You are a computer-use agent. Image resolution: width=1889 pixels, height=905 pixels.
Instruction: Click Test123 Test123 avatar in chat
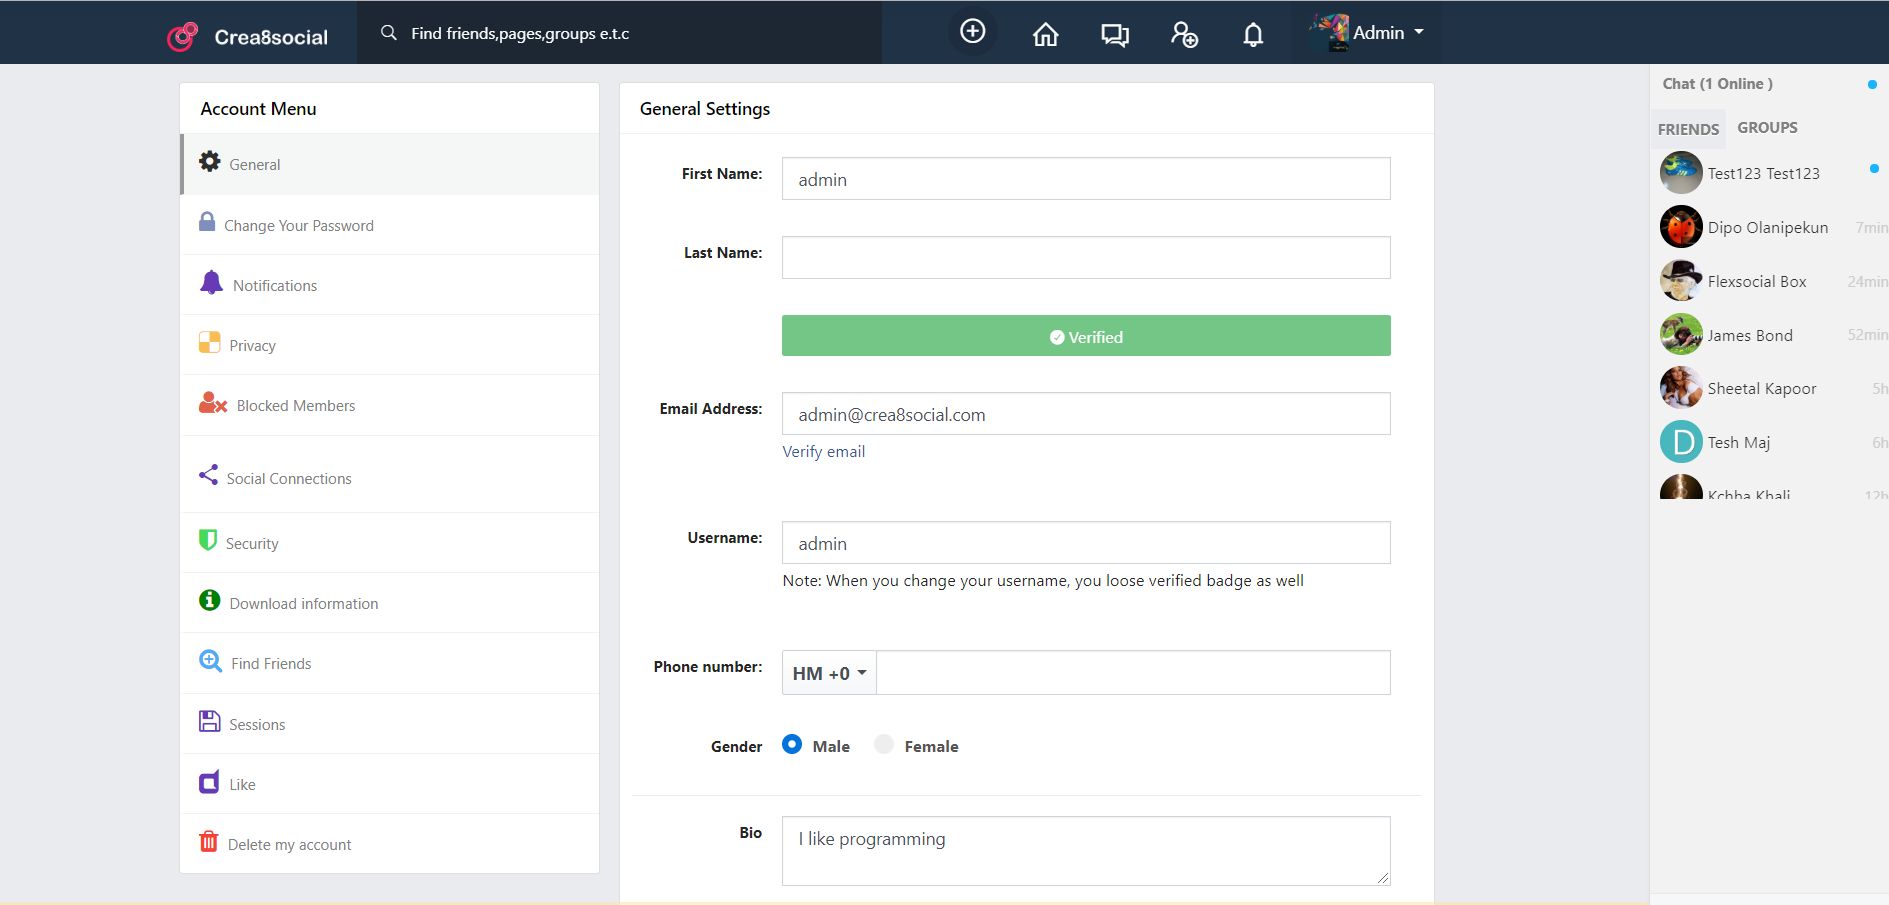1680,173
